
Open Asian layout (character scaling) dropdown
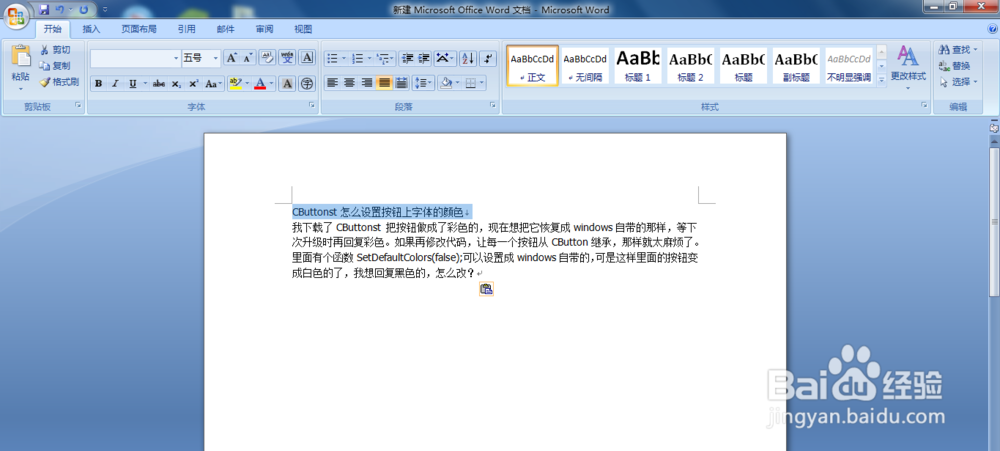coord(445,59)
